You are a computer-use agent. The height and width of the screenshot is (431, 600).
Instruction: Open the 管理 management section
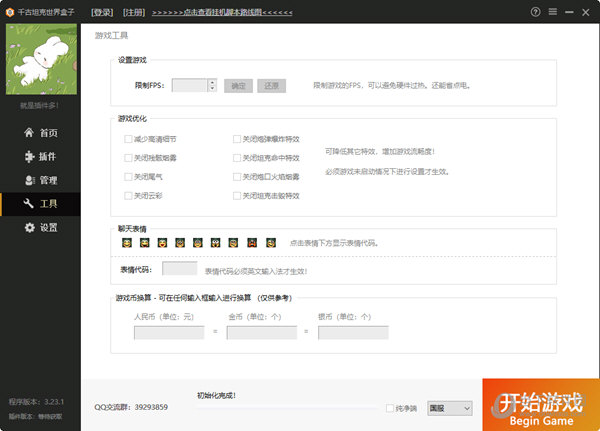click(41, 180)
